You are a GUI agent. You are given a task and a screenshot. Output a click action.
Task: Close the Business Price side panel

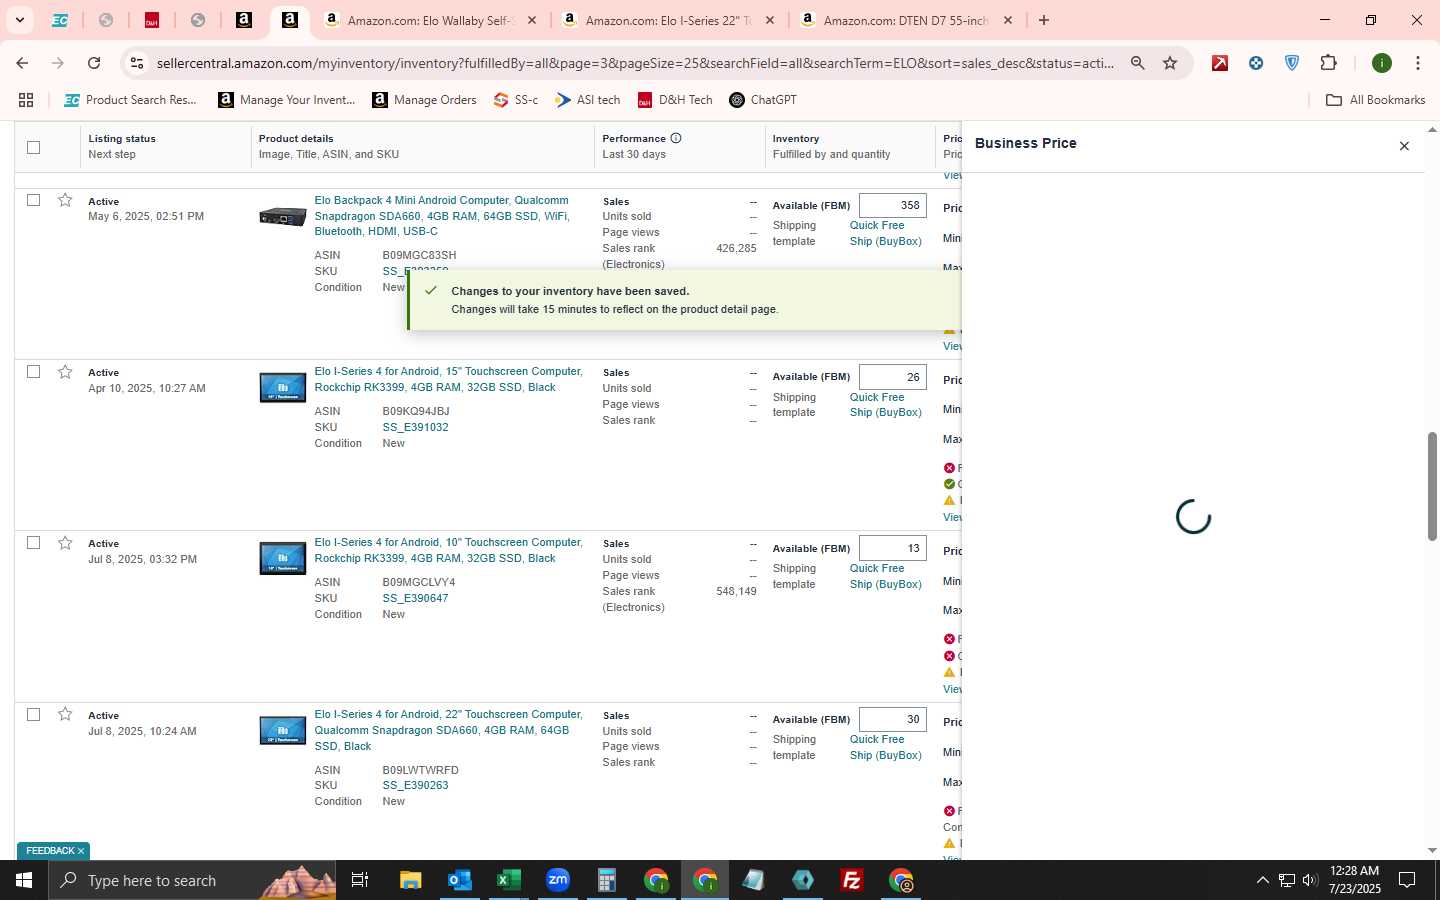(x=1404, y=146)
